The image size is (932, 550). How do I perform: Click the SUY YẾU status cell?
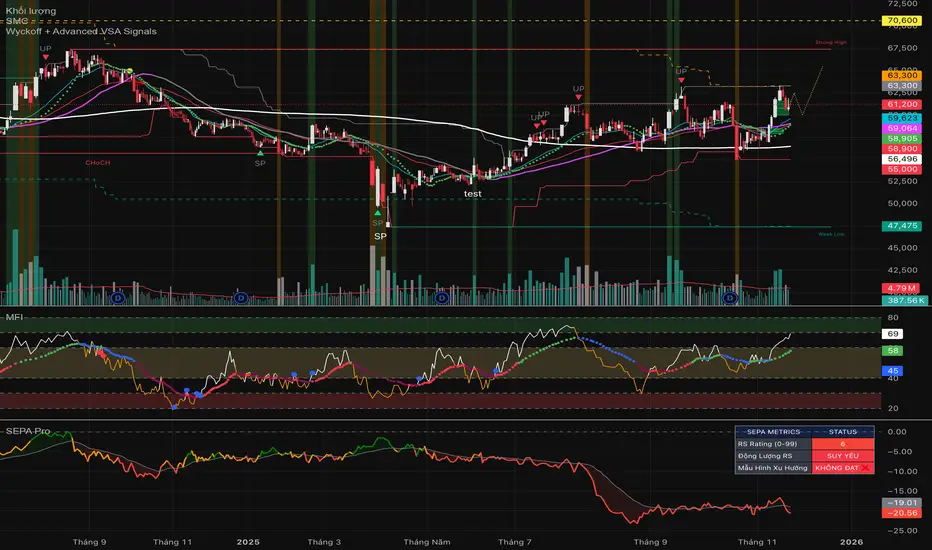click(x=843, y=455)
